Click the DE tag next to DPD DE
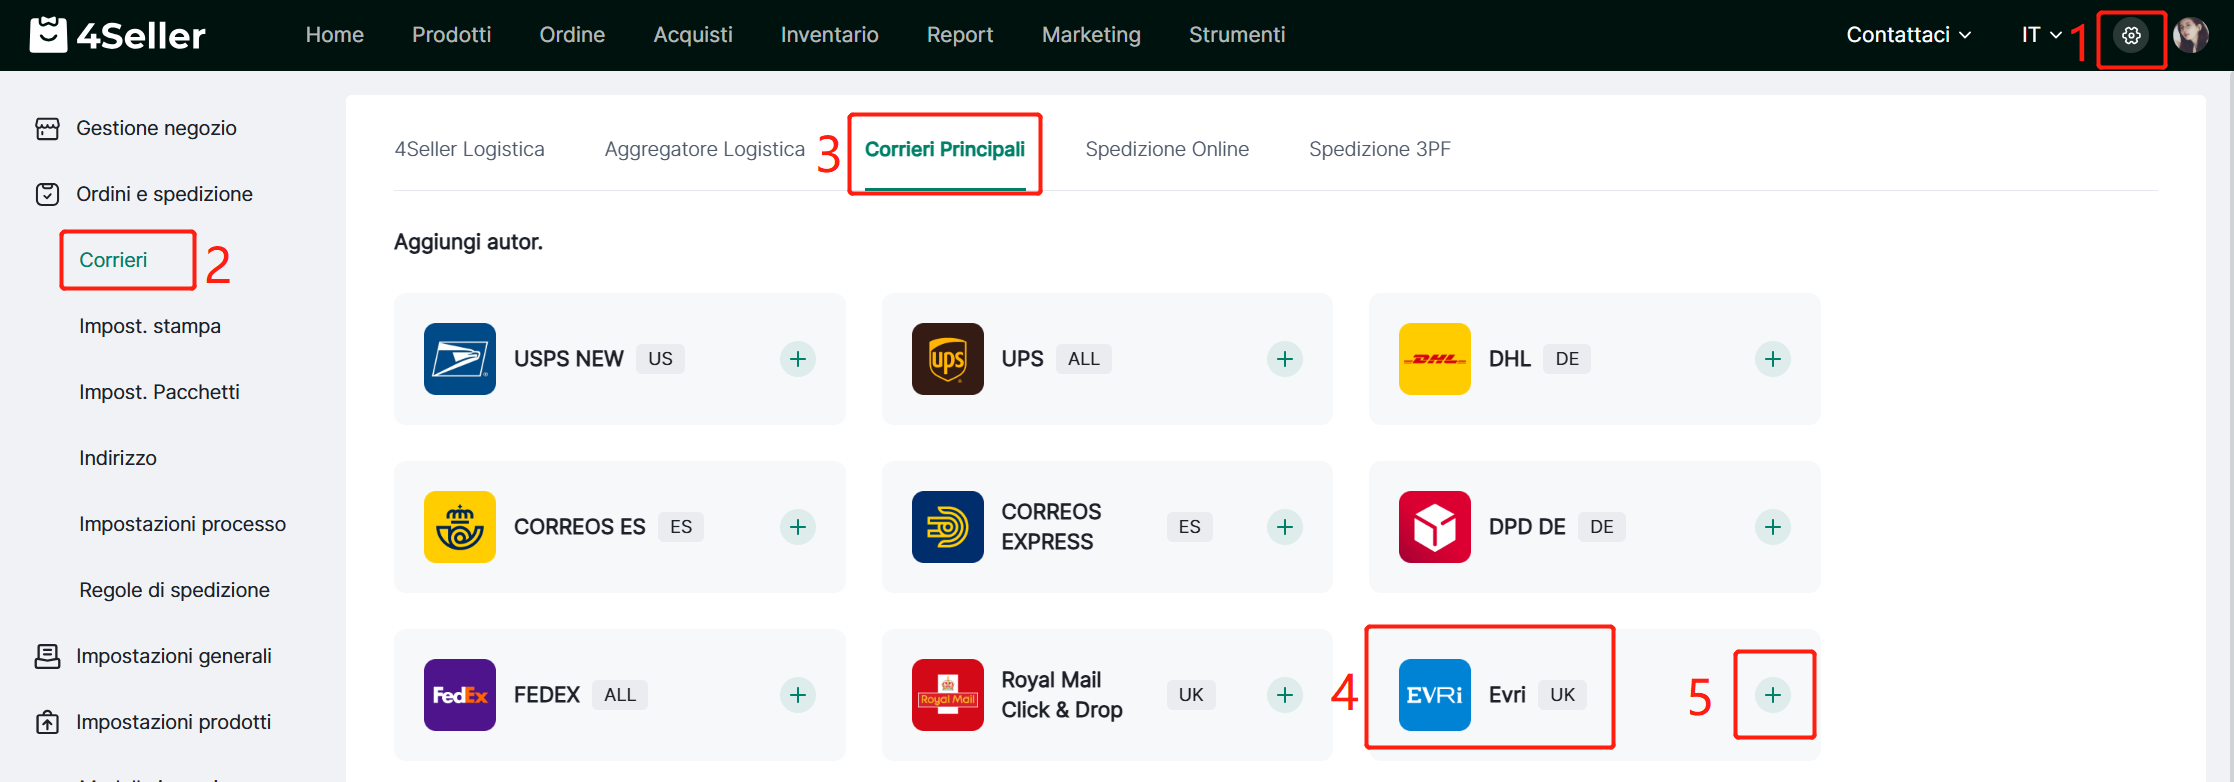Screen dimensions: 2234x782 pos(1602,527)
